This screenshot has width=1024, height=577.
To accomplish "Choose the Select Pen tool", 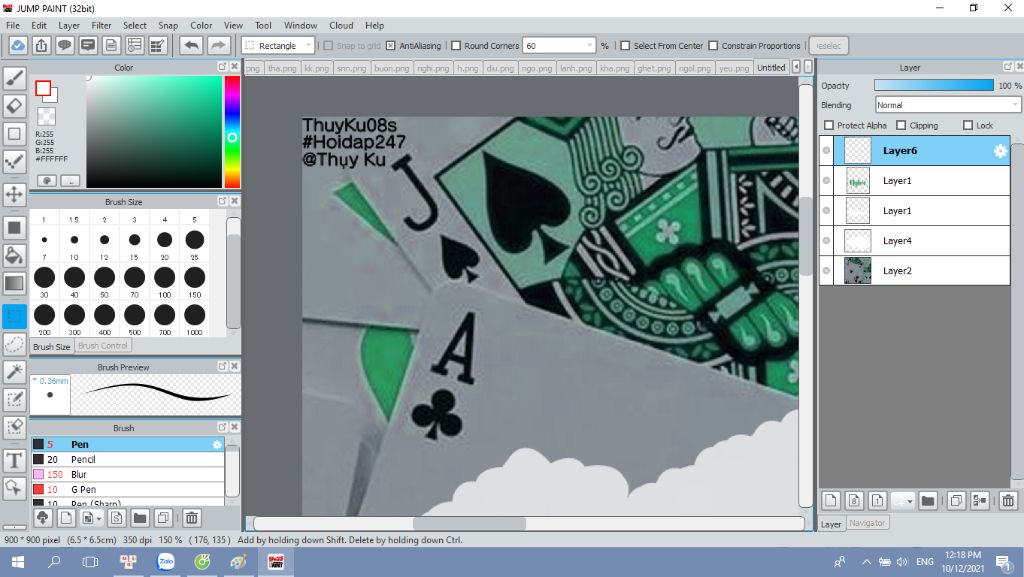I will tap(14, 399).
